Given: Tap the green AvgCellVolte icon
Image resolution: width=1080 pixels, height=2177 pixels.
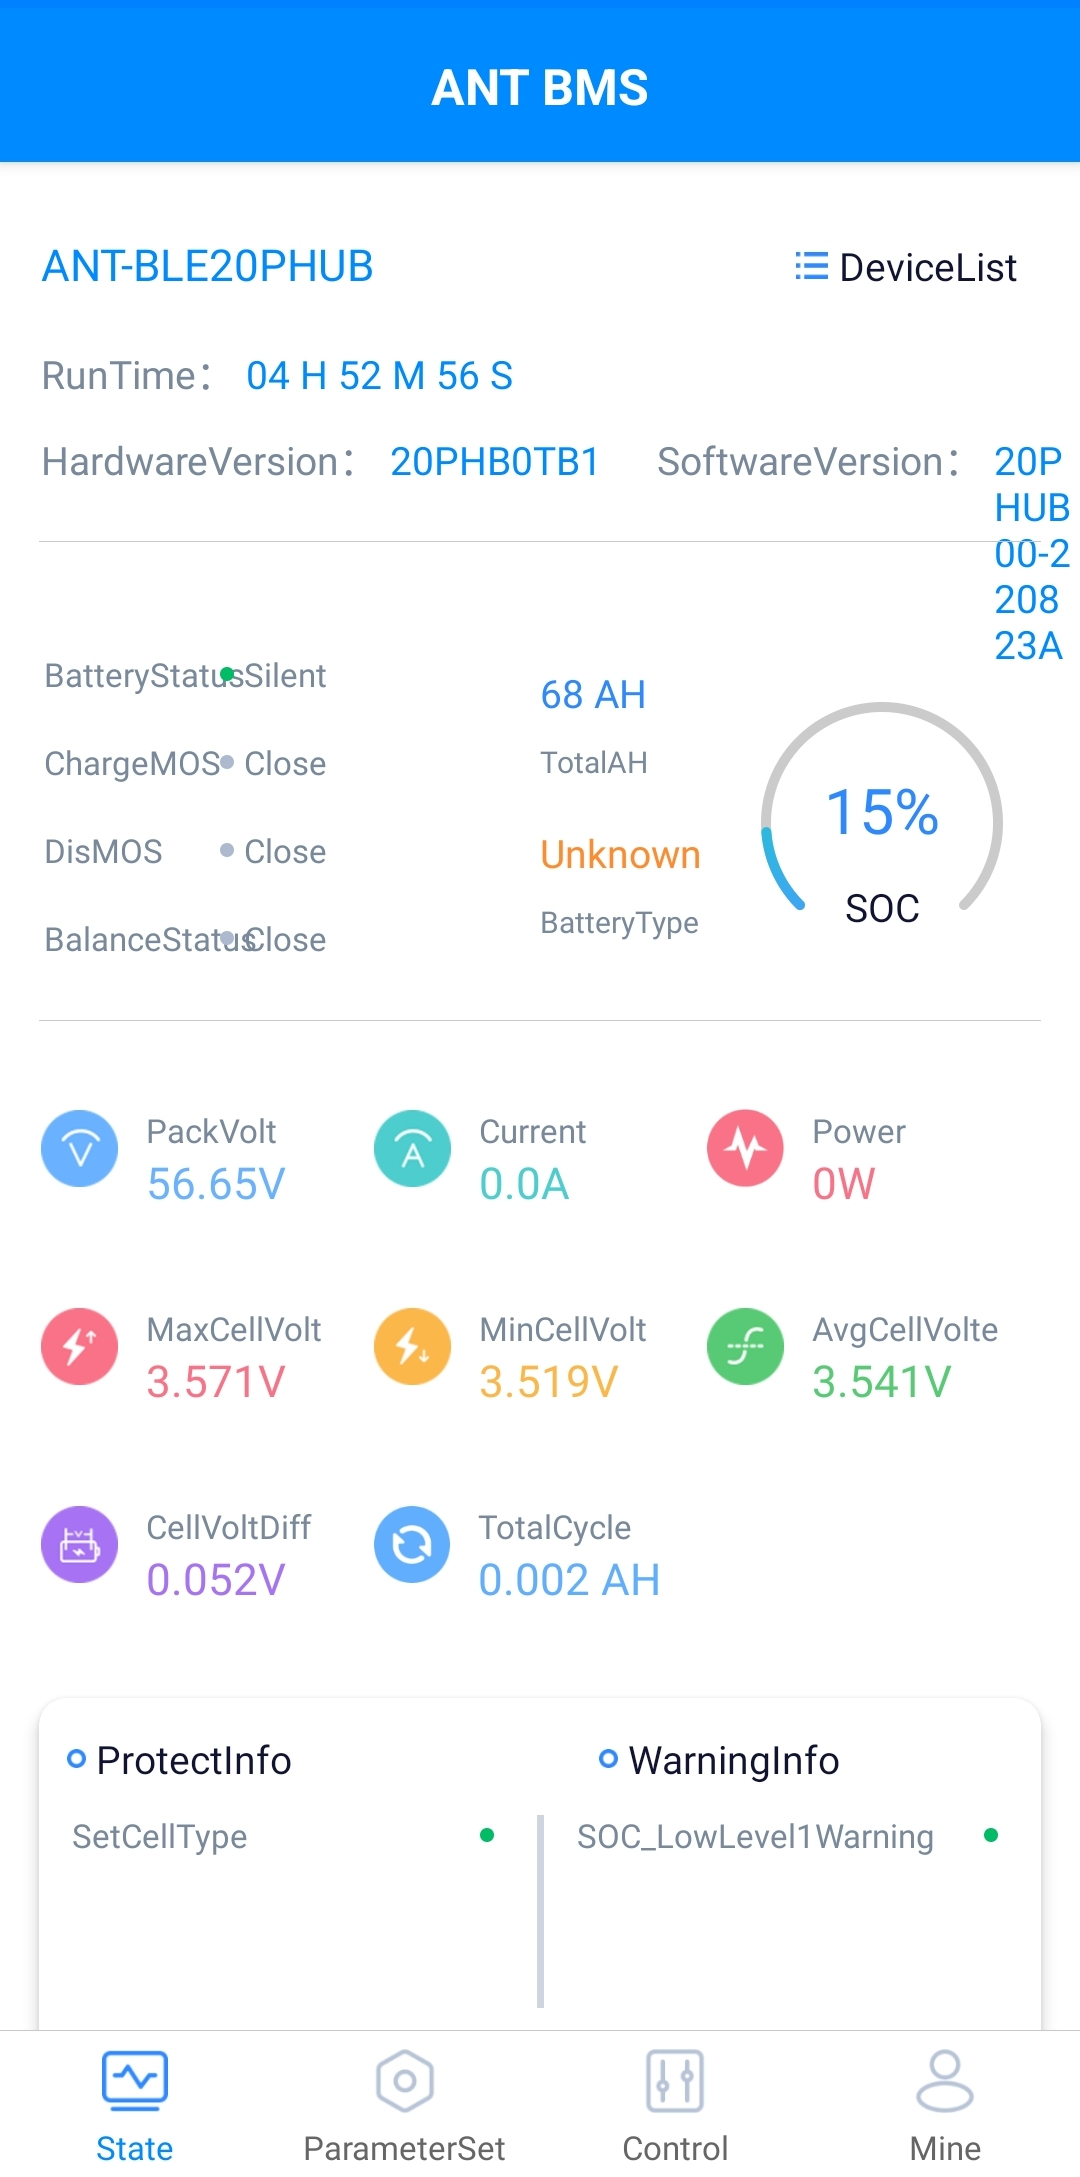Looking at the screenshot, I should (x=745, y=1347).
